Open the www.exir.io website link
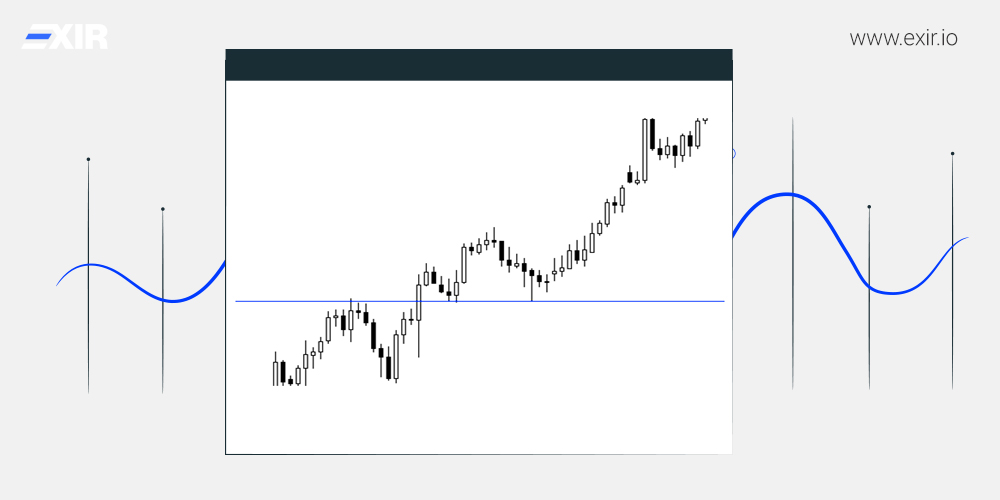Image resolution: width=1000 pixels, height=500 pixels. tap(903, 38)
